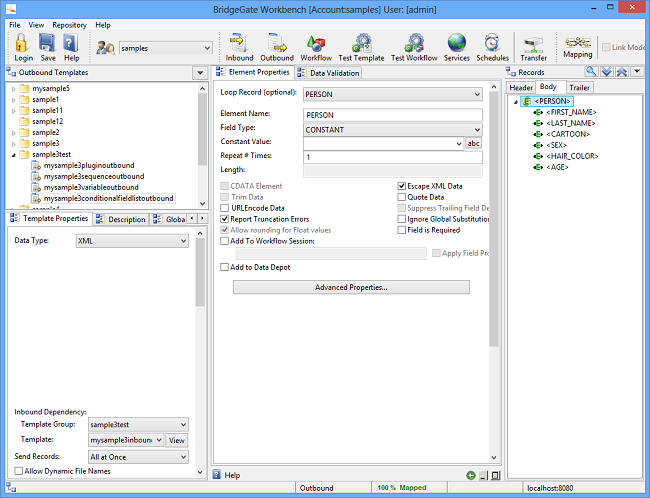Enable Add To Workflow Session
The image size is (650, 498).
(x=224, y=241)
